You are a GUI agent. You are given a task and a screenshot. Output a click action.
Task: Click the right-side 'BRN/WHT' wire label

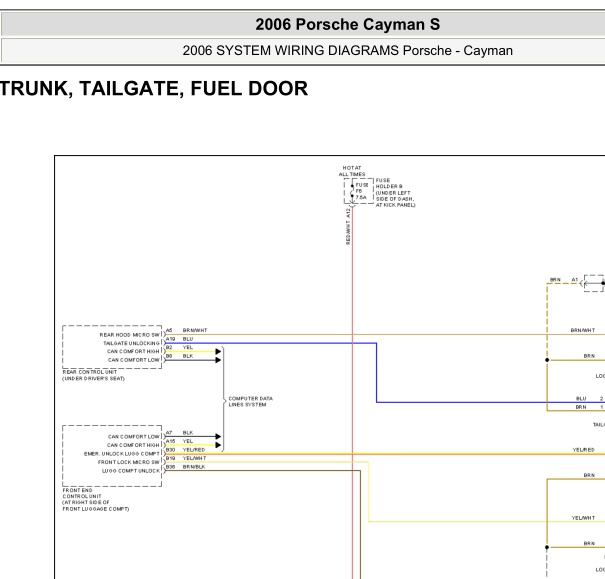point(583,330)
